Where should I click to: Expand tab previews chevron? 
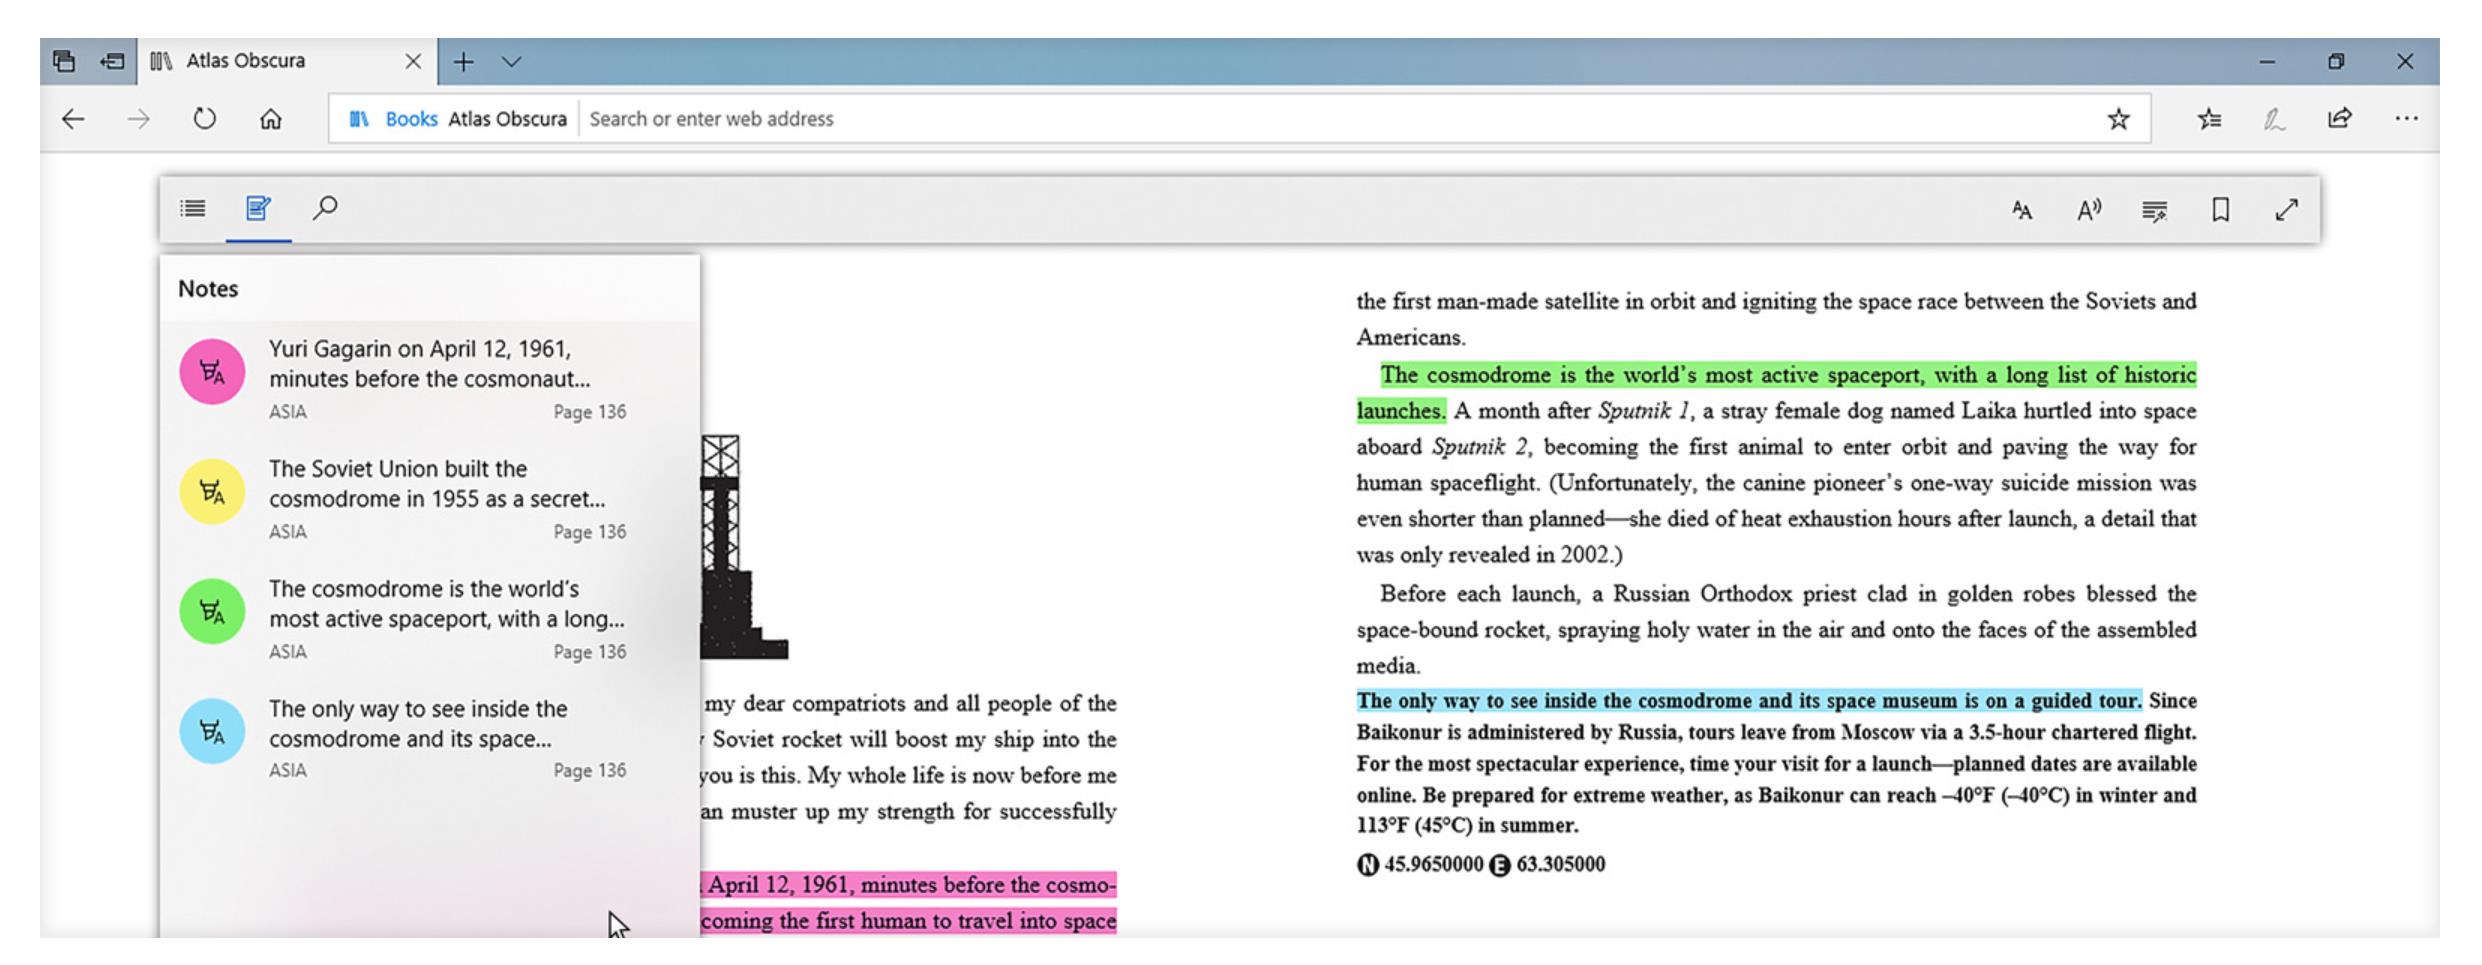[x=512, y=62]
